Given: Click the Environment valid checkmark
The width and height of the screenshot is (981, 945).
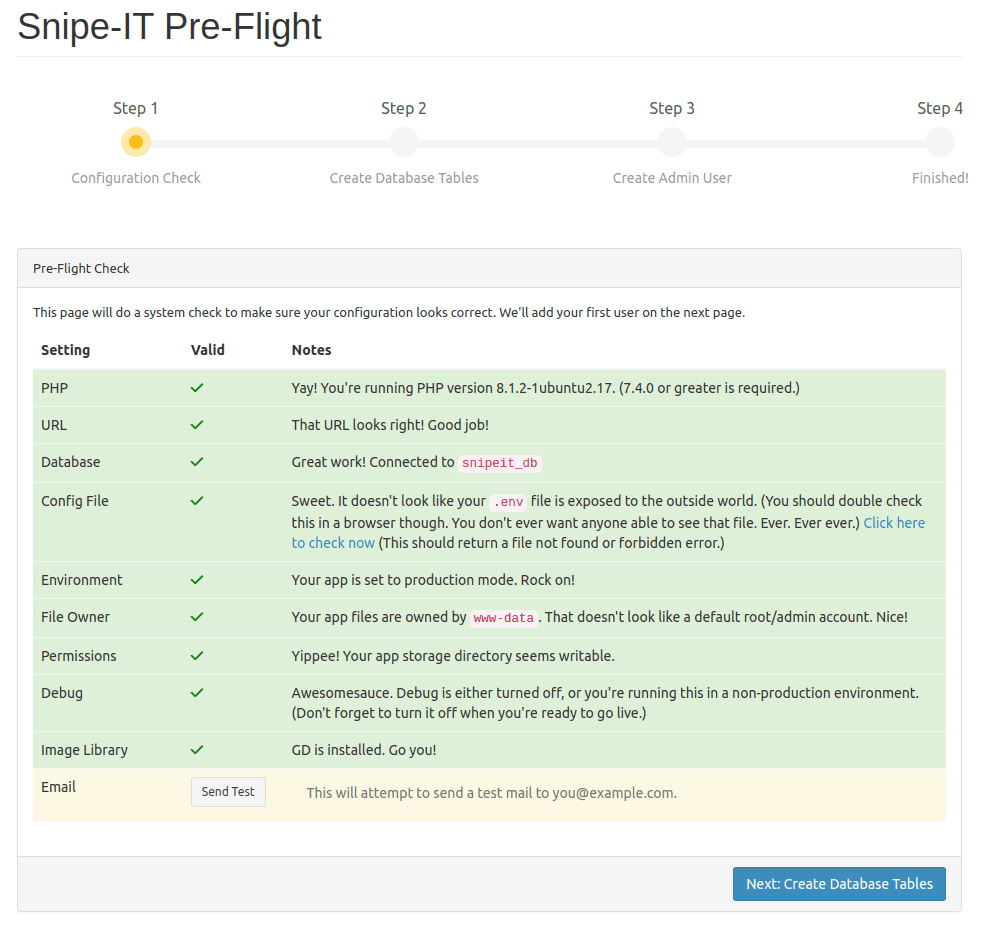Looking at the screenshot, I should (x=197, y=579).
